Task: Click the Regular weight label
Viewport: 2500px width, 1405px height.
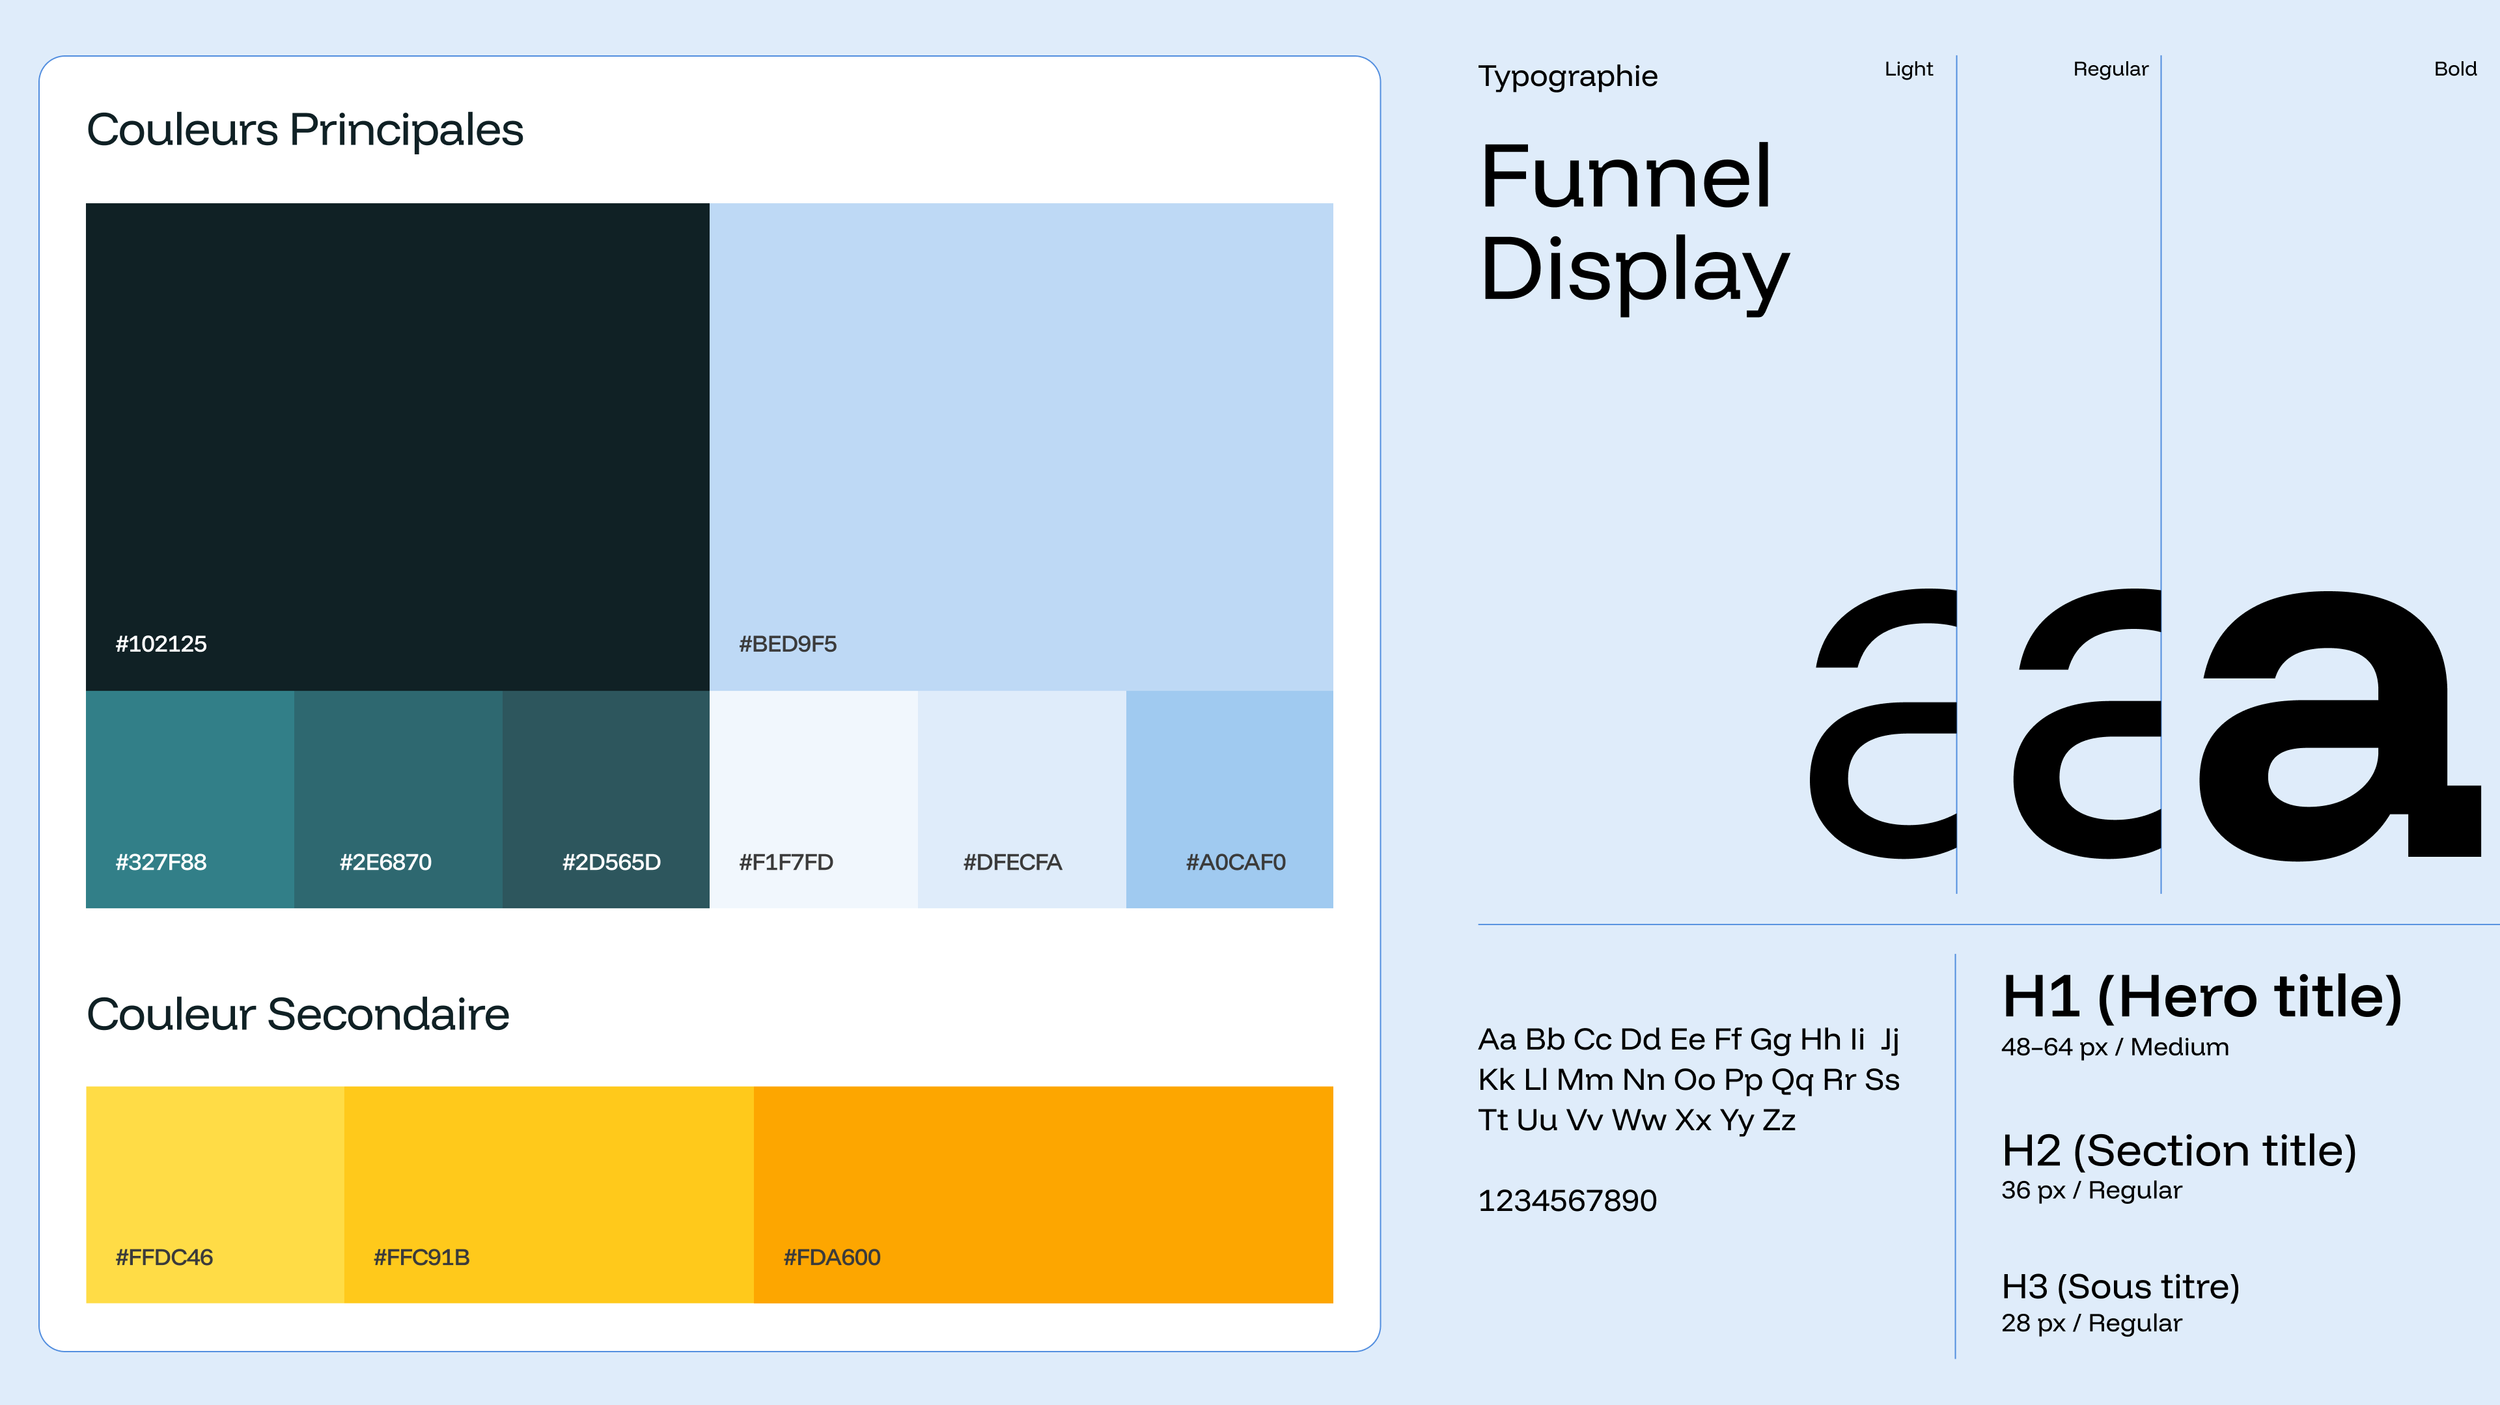Action: click(2110, 69)
